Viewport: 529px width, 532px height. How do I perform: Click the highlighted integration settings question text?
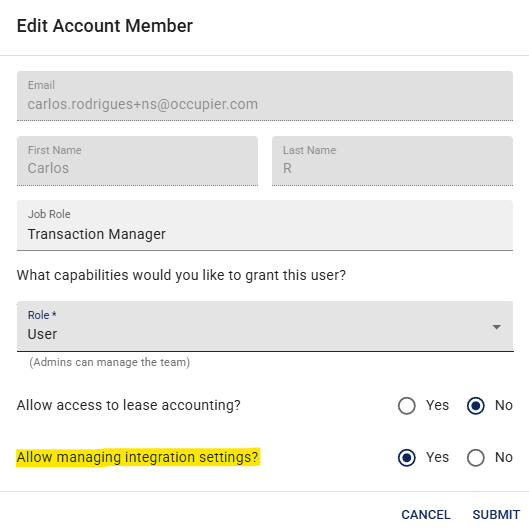tap(137, 457)
